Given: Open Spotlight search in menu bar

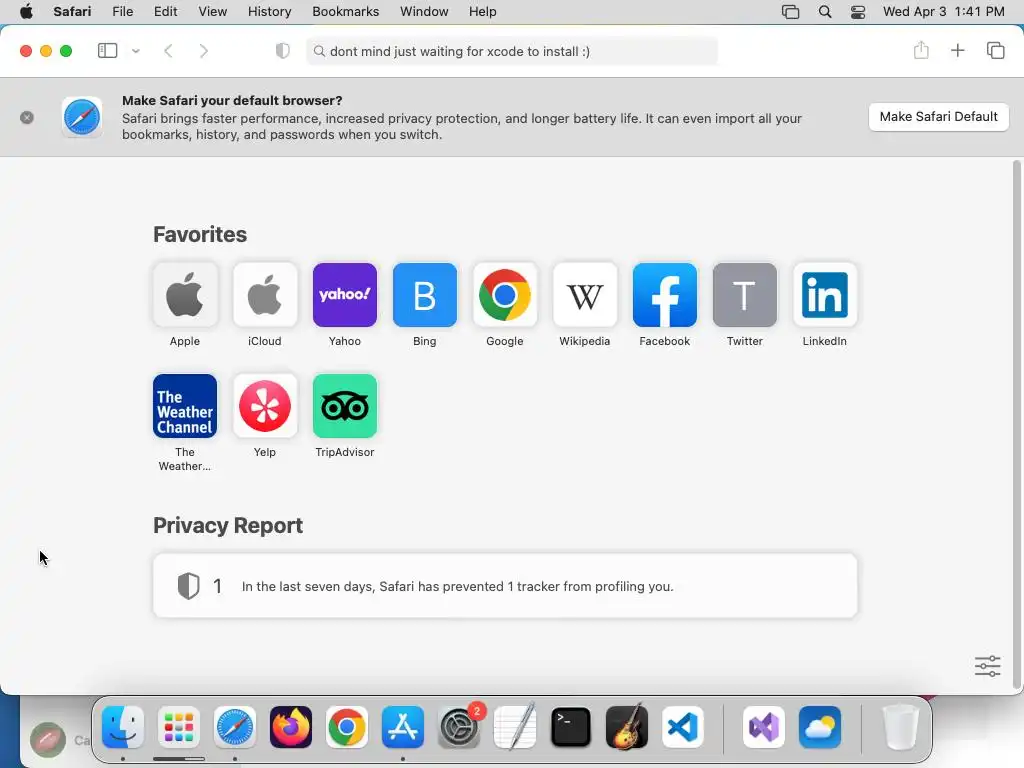Looking at the screenshot, I should [x=825, y=12].
